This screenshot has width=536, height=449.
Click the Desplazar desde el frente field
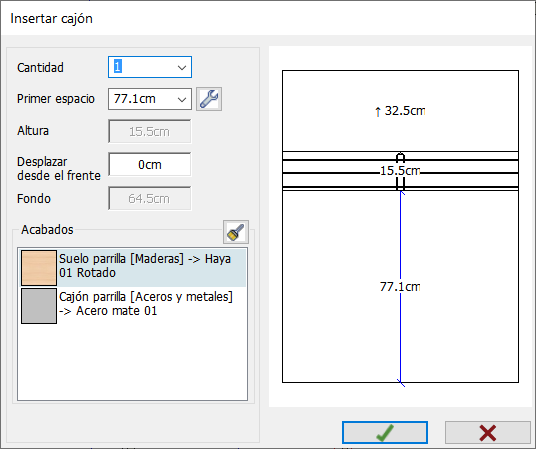pos(150,164)
